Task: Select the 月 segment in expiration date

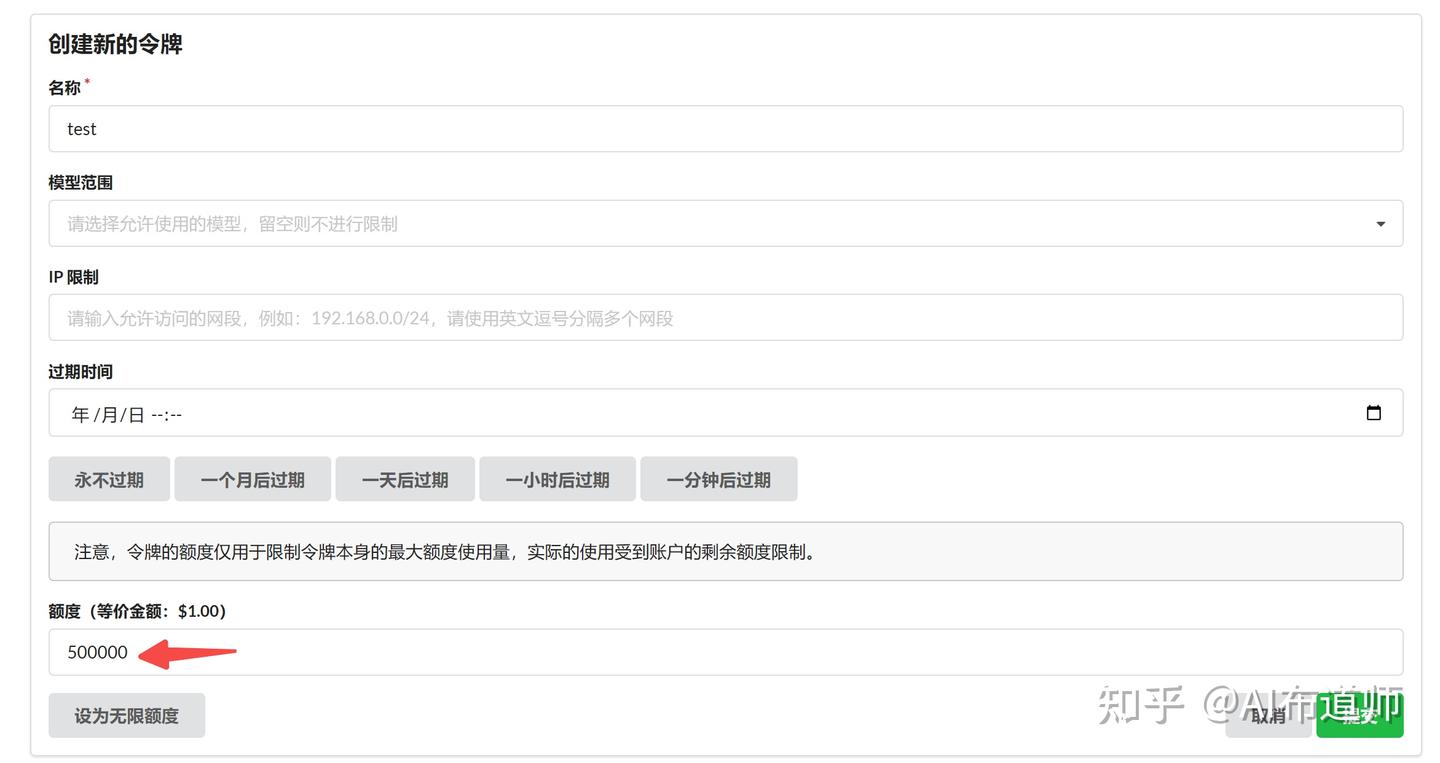Action: point(108,414)
